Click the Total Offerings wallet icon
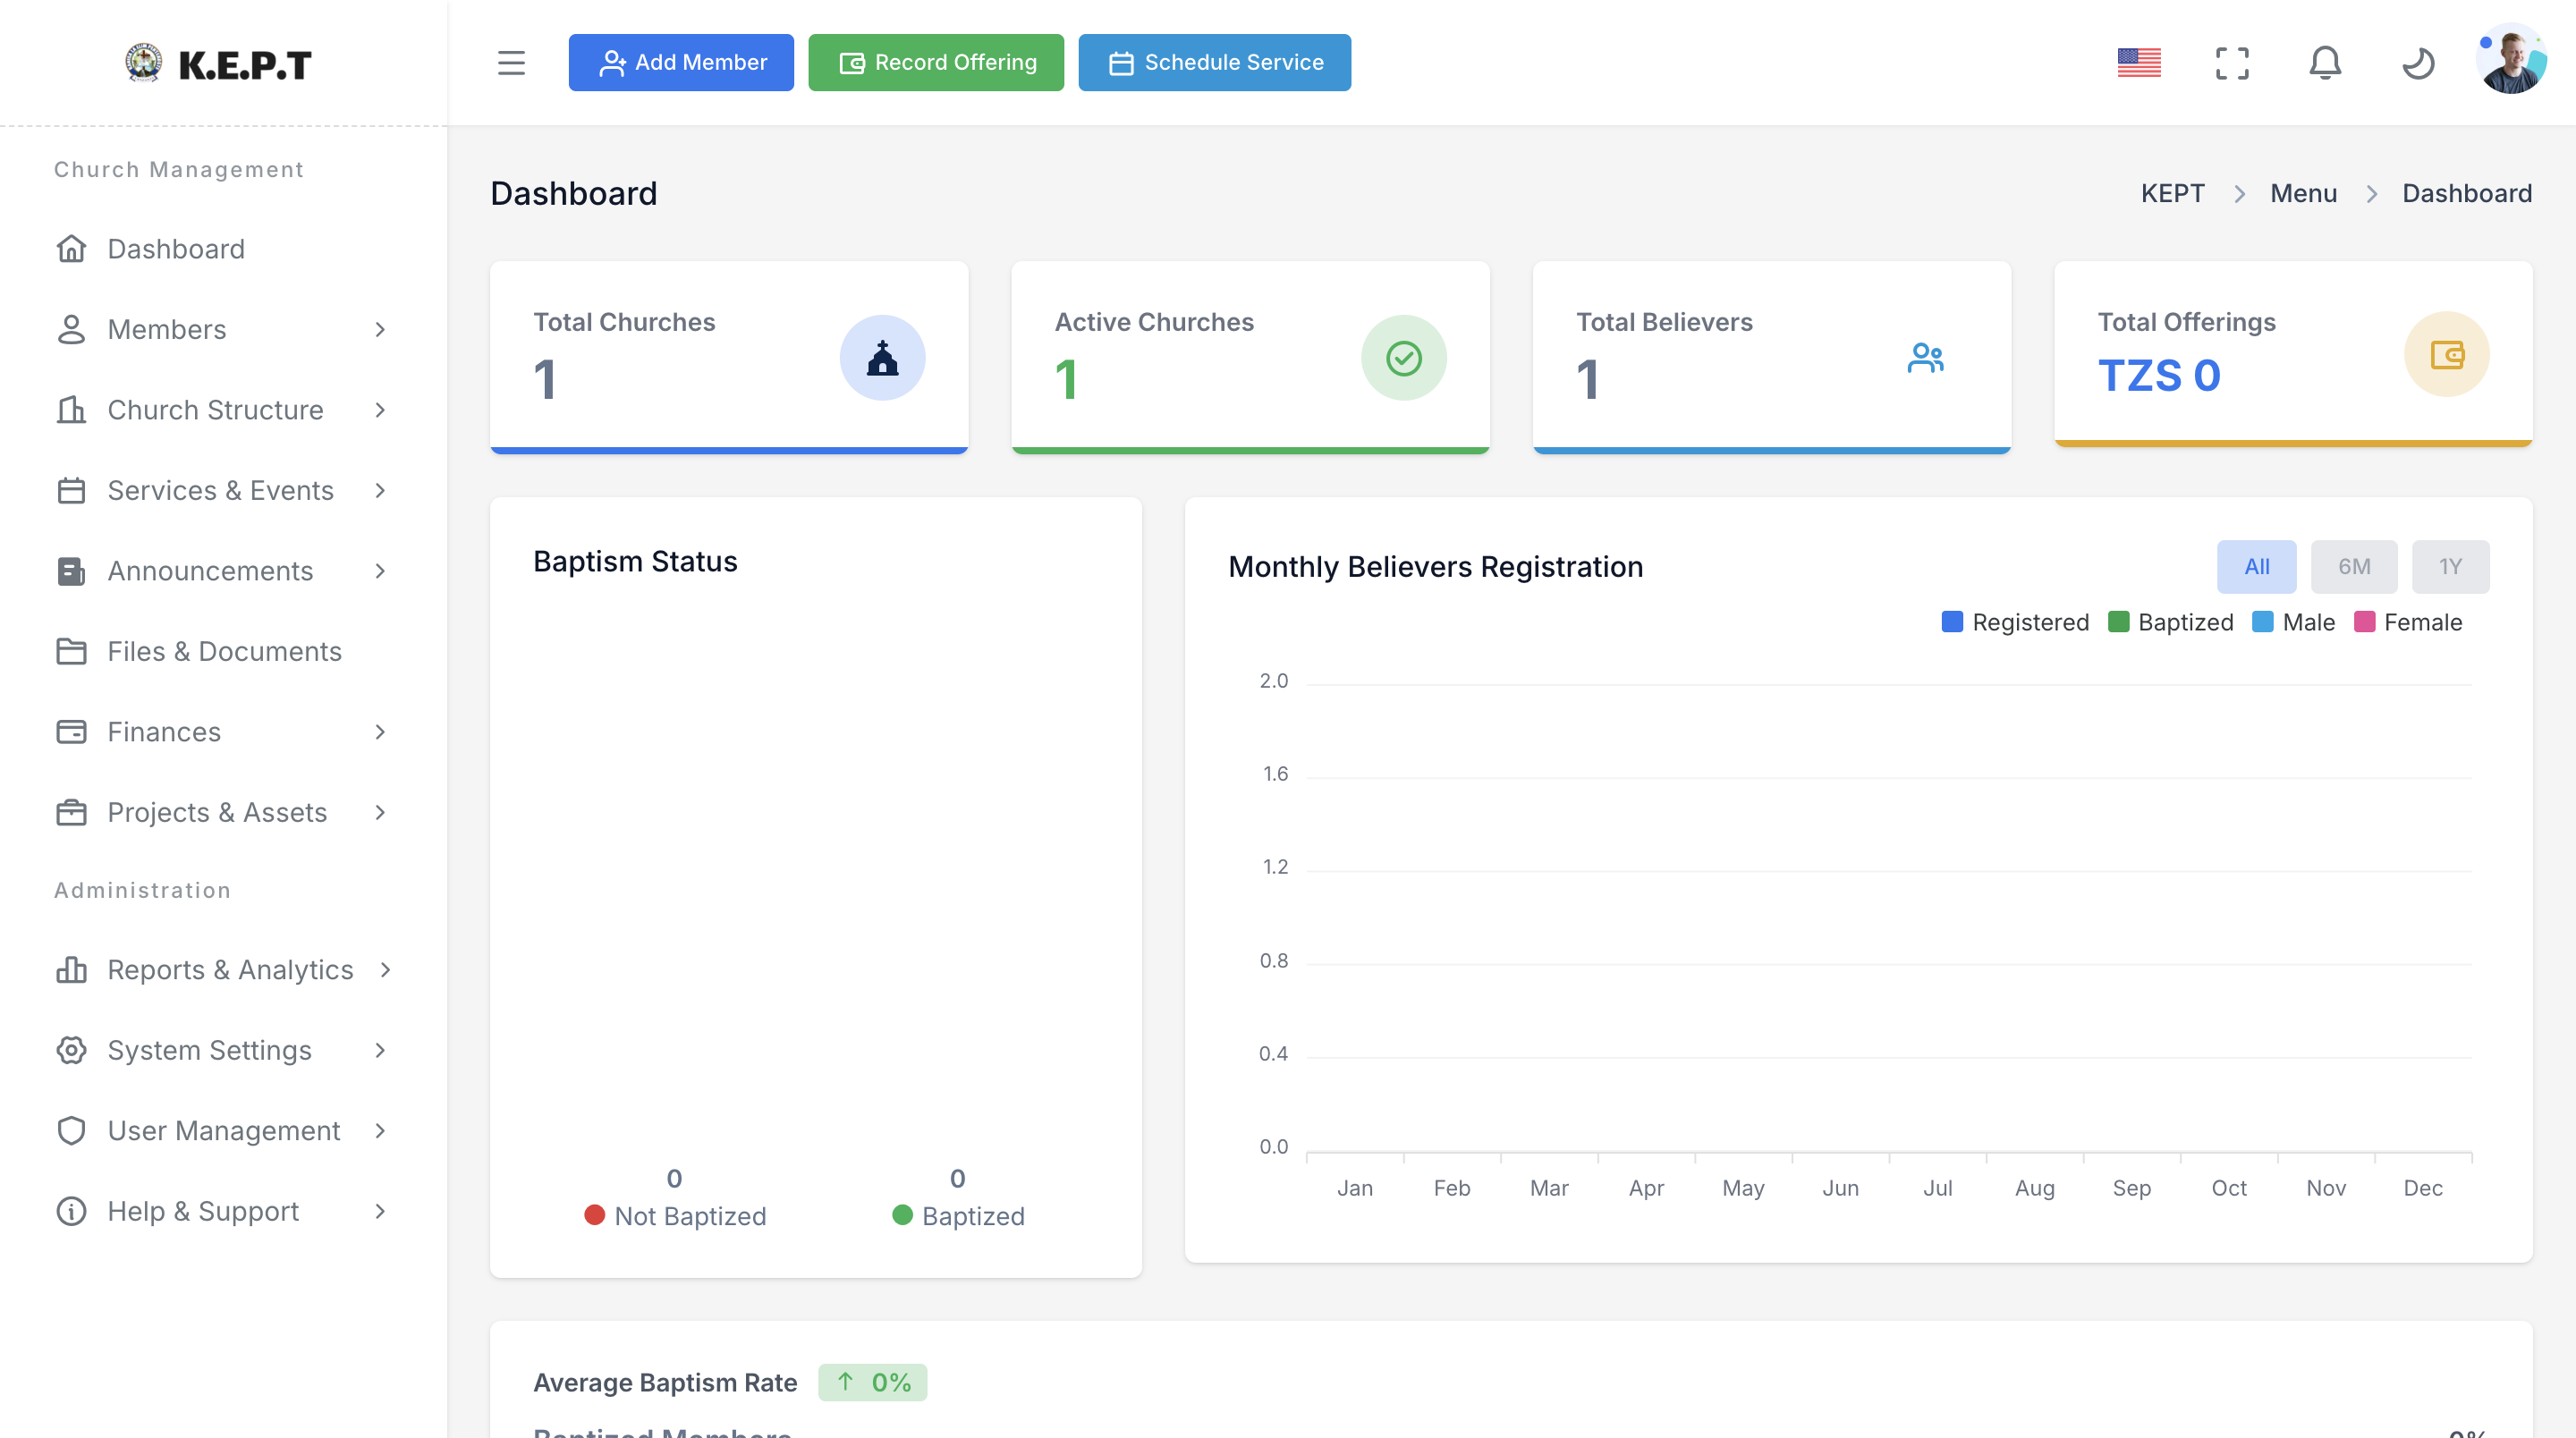This screenshot has width=2576, height=1438. (x=2447, y=354)
